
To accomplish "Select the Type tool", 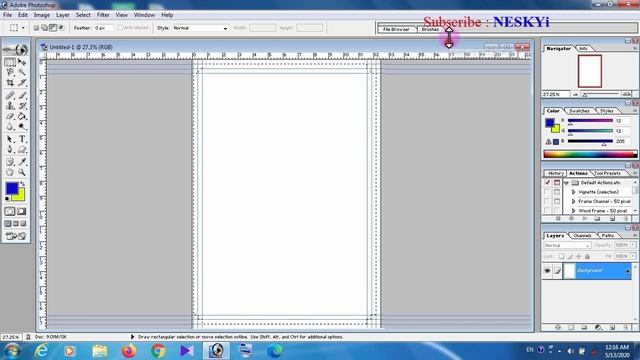I will [22, 139].
